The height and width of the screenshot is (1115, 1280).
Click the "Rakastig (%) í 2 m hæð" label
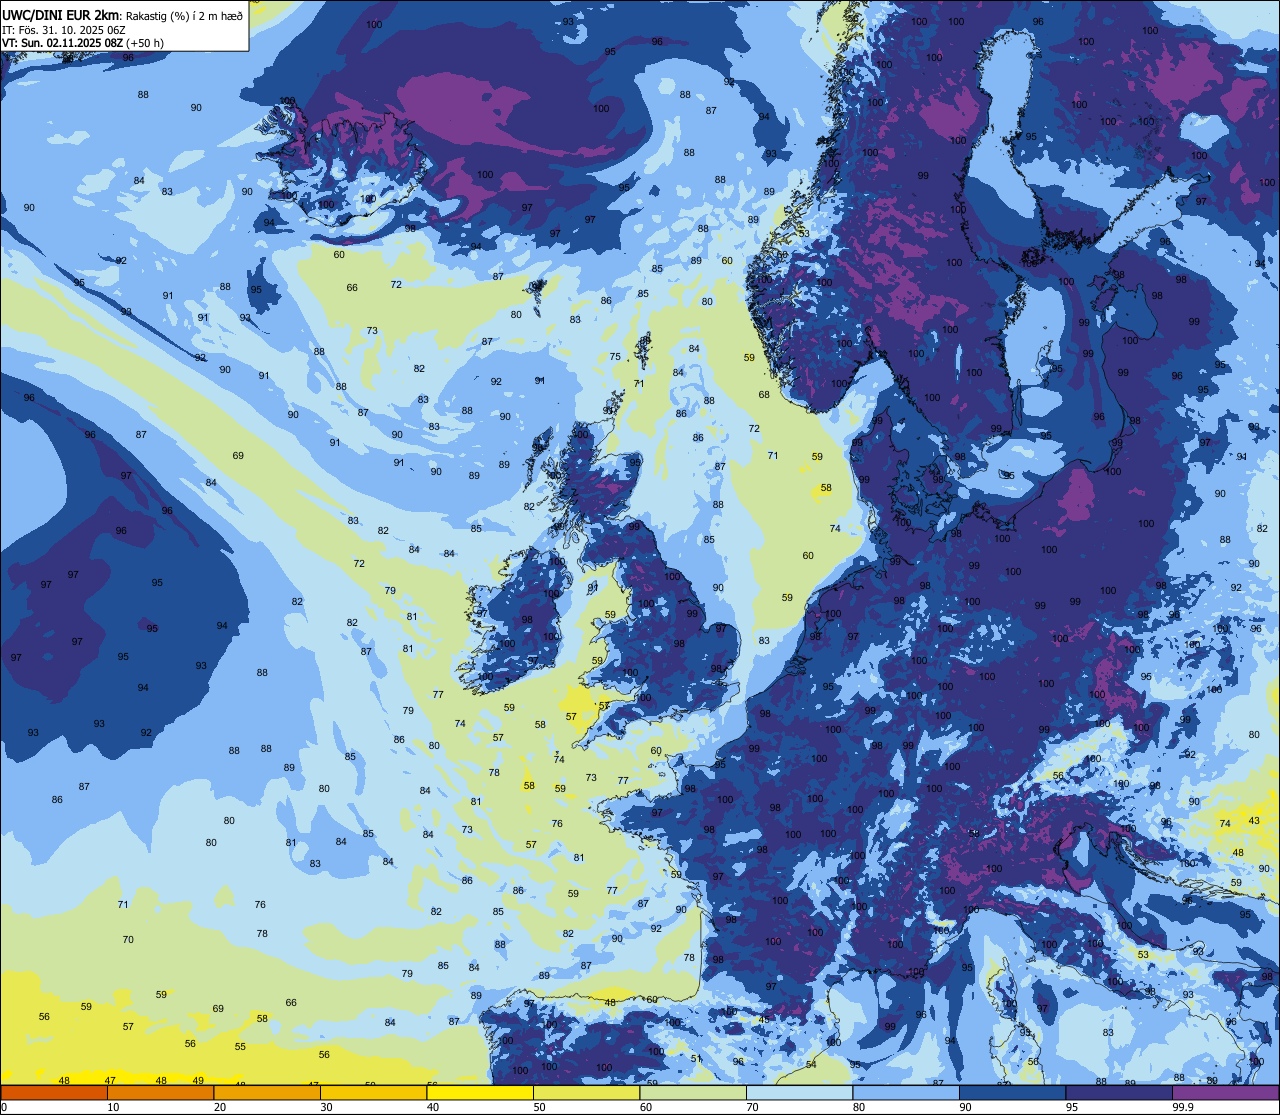(184, 15)
